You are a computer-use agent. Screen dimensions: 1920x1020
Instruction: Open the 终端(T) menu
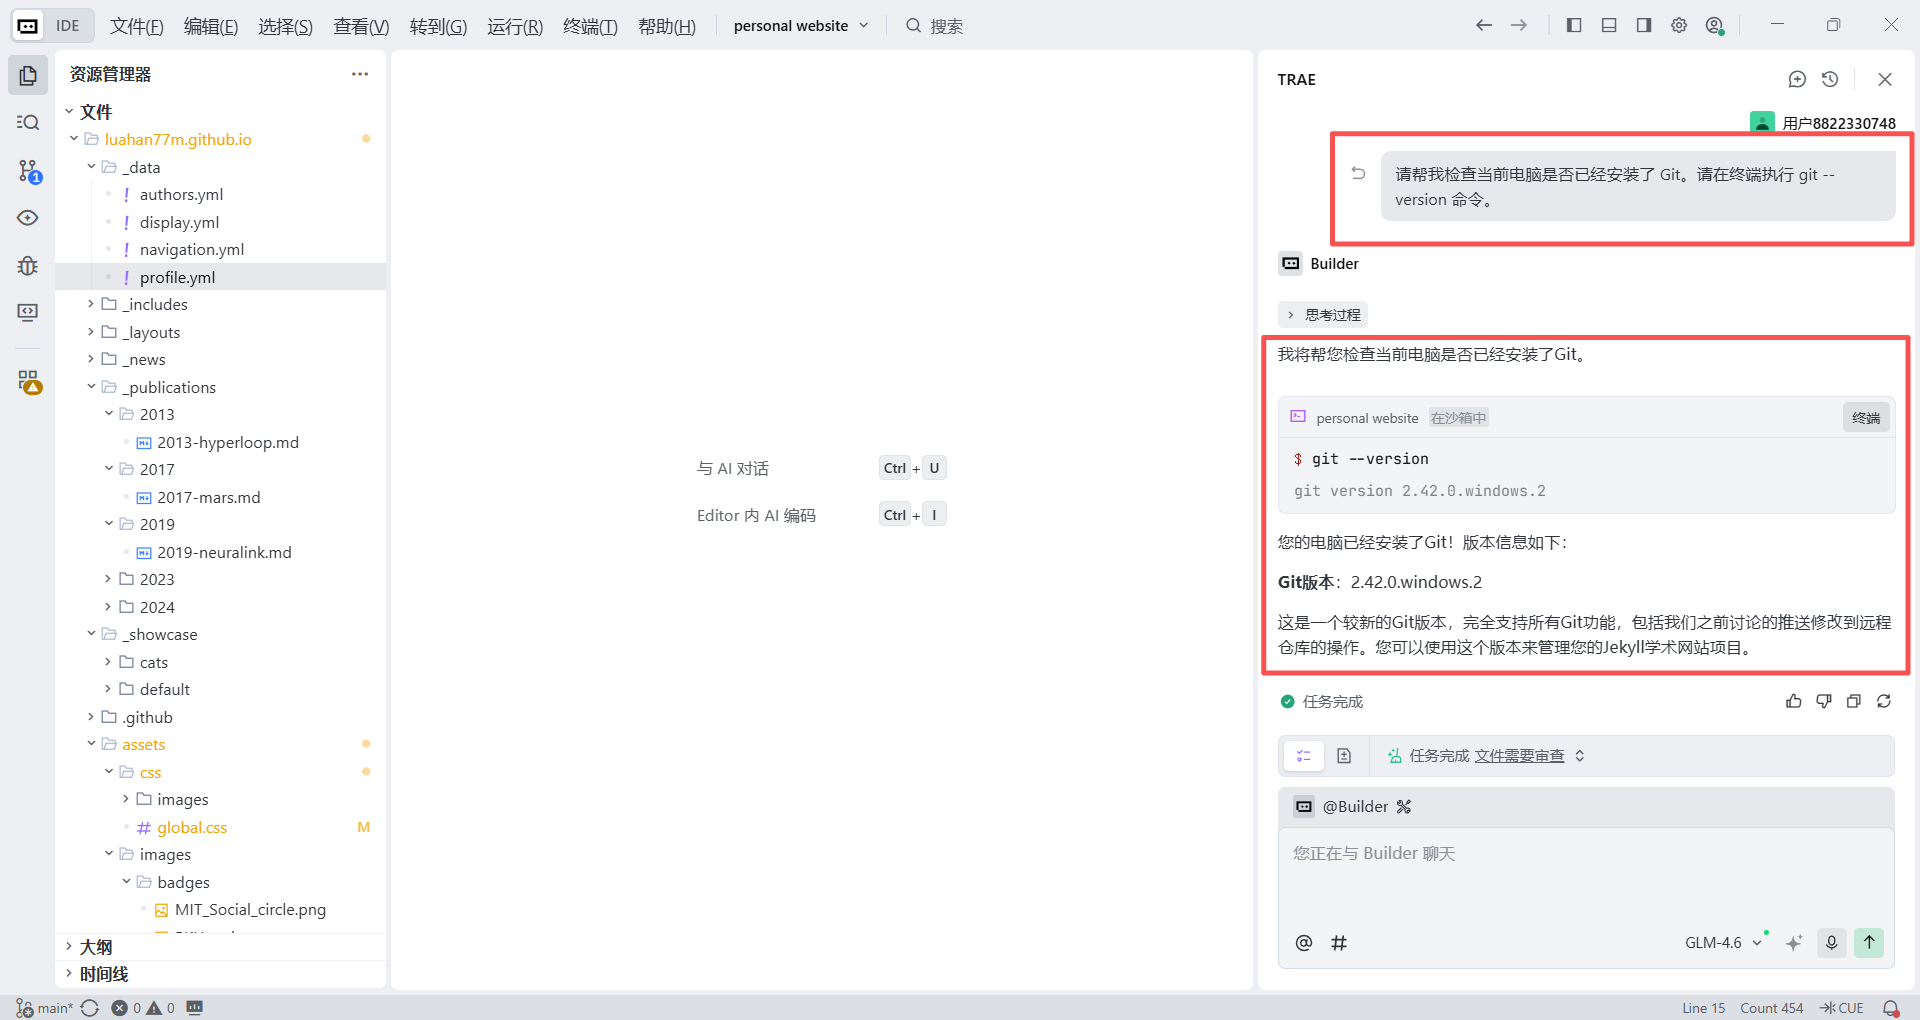pos(590,26)
